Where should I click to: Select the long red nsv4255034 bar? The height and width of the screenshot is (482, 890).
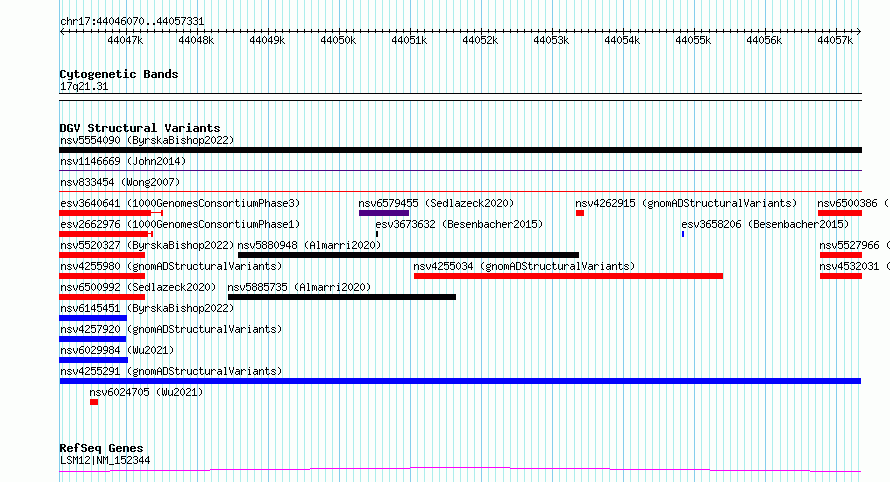click(x=568, y=276)
